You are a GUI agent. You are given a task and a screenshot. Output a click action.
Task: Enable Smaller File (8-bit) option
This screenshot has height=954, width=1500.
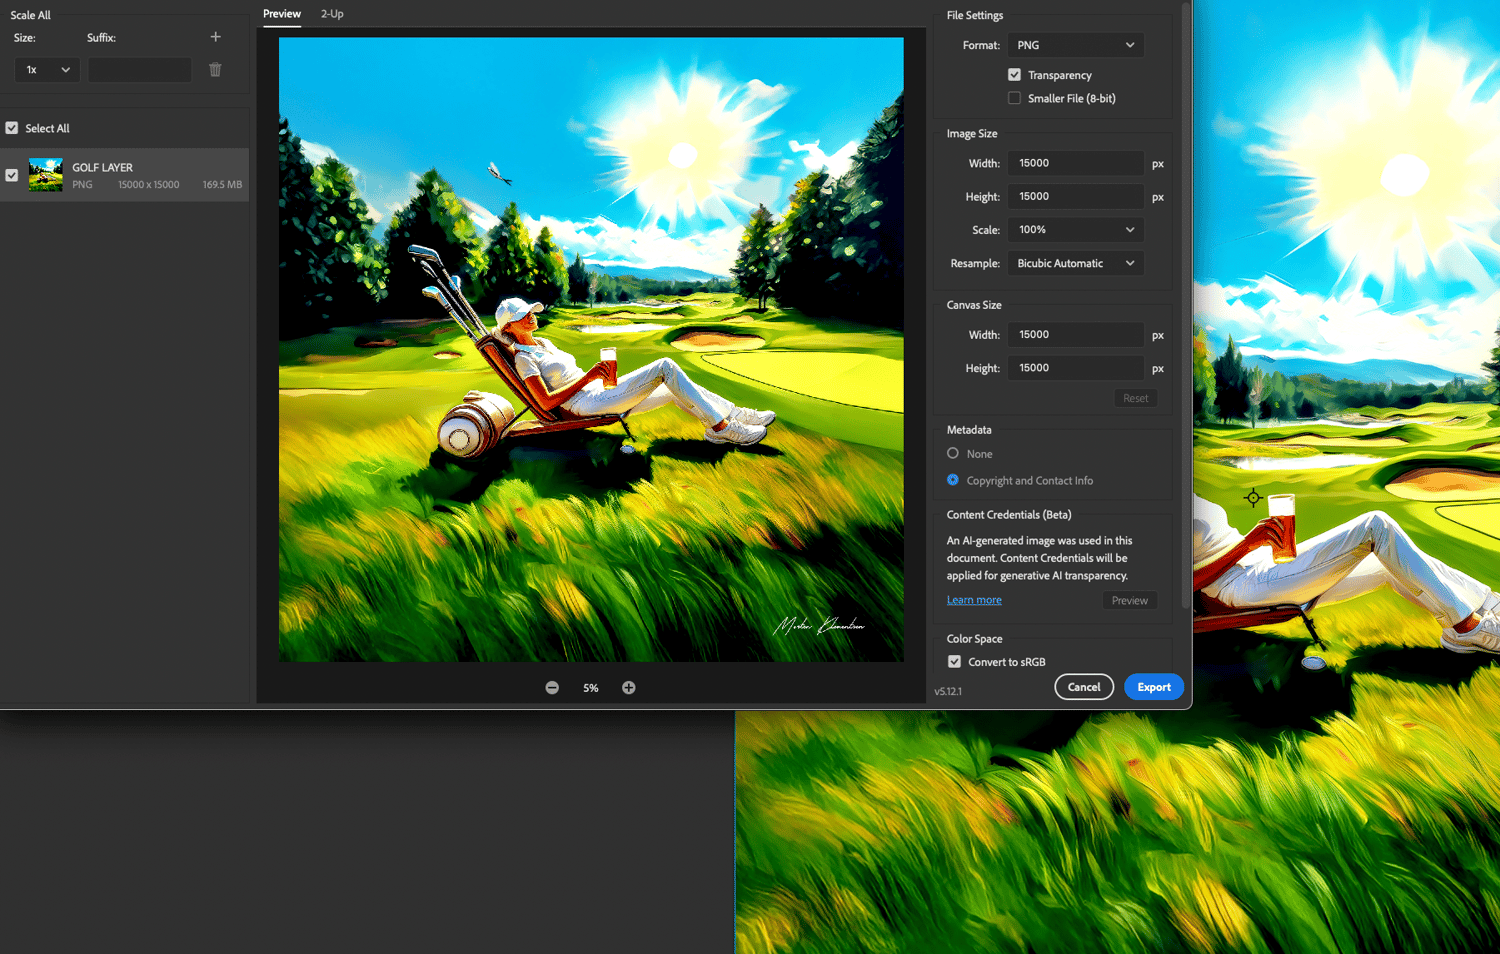[x=1015, y=98]
